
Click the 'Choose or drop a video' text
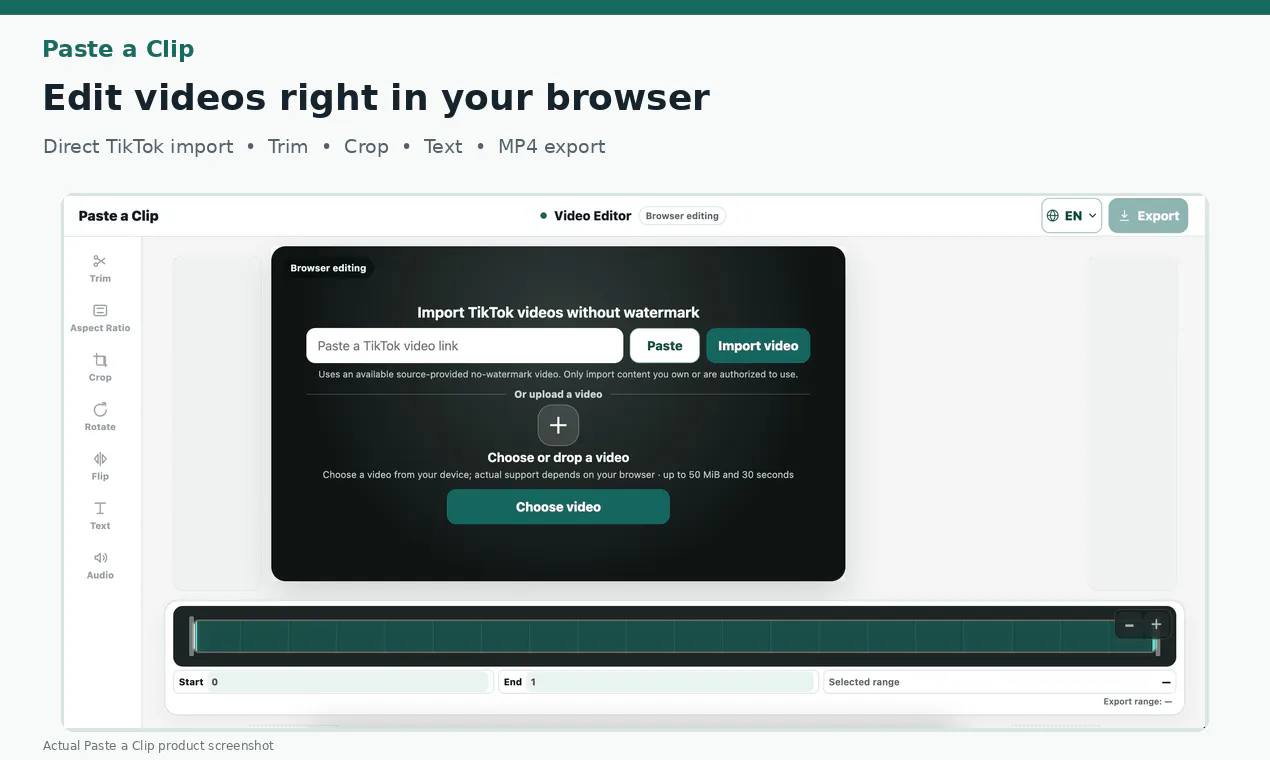(558, 458)
